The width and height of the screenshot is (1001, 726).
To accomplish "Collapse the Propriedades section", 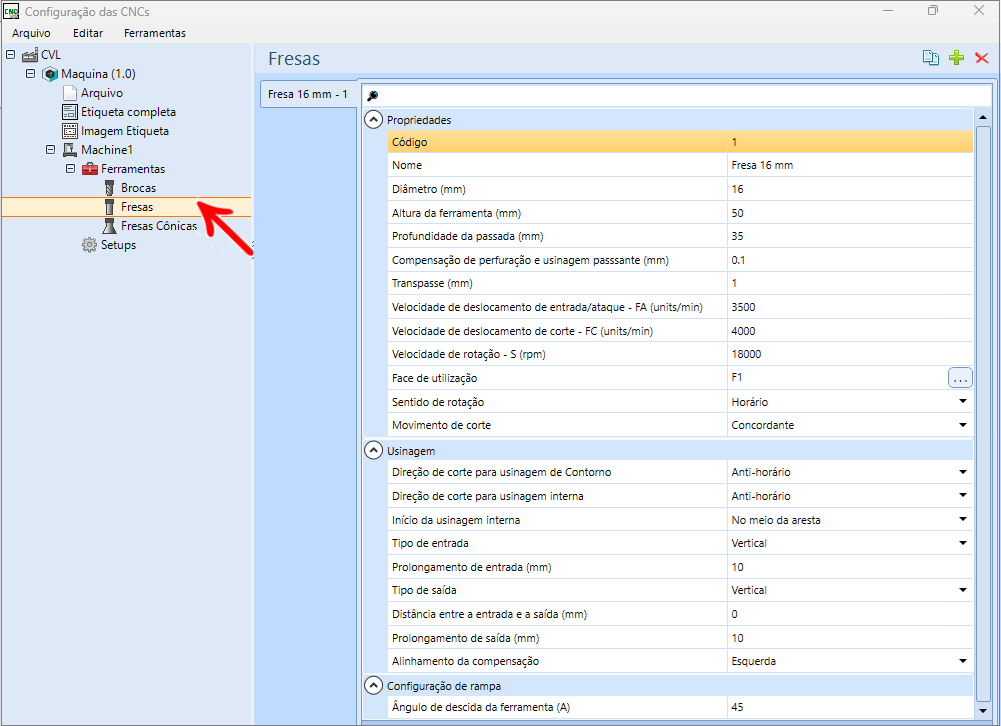I will click(374, 120).
